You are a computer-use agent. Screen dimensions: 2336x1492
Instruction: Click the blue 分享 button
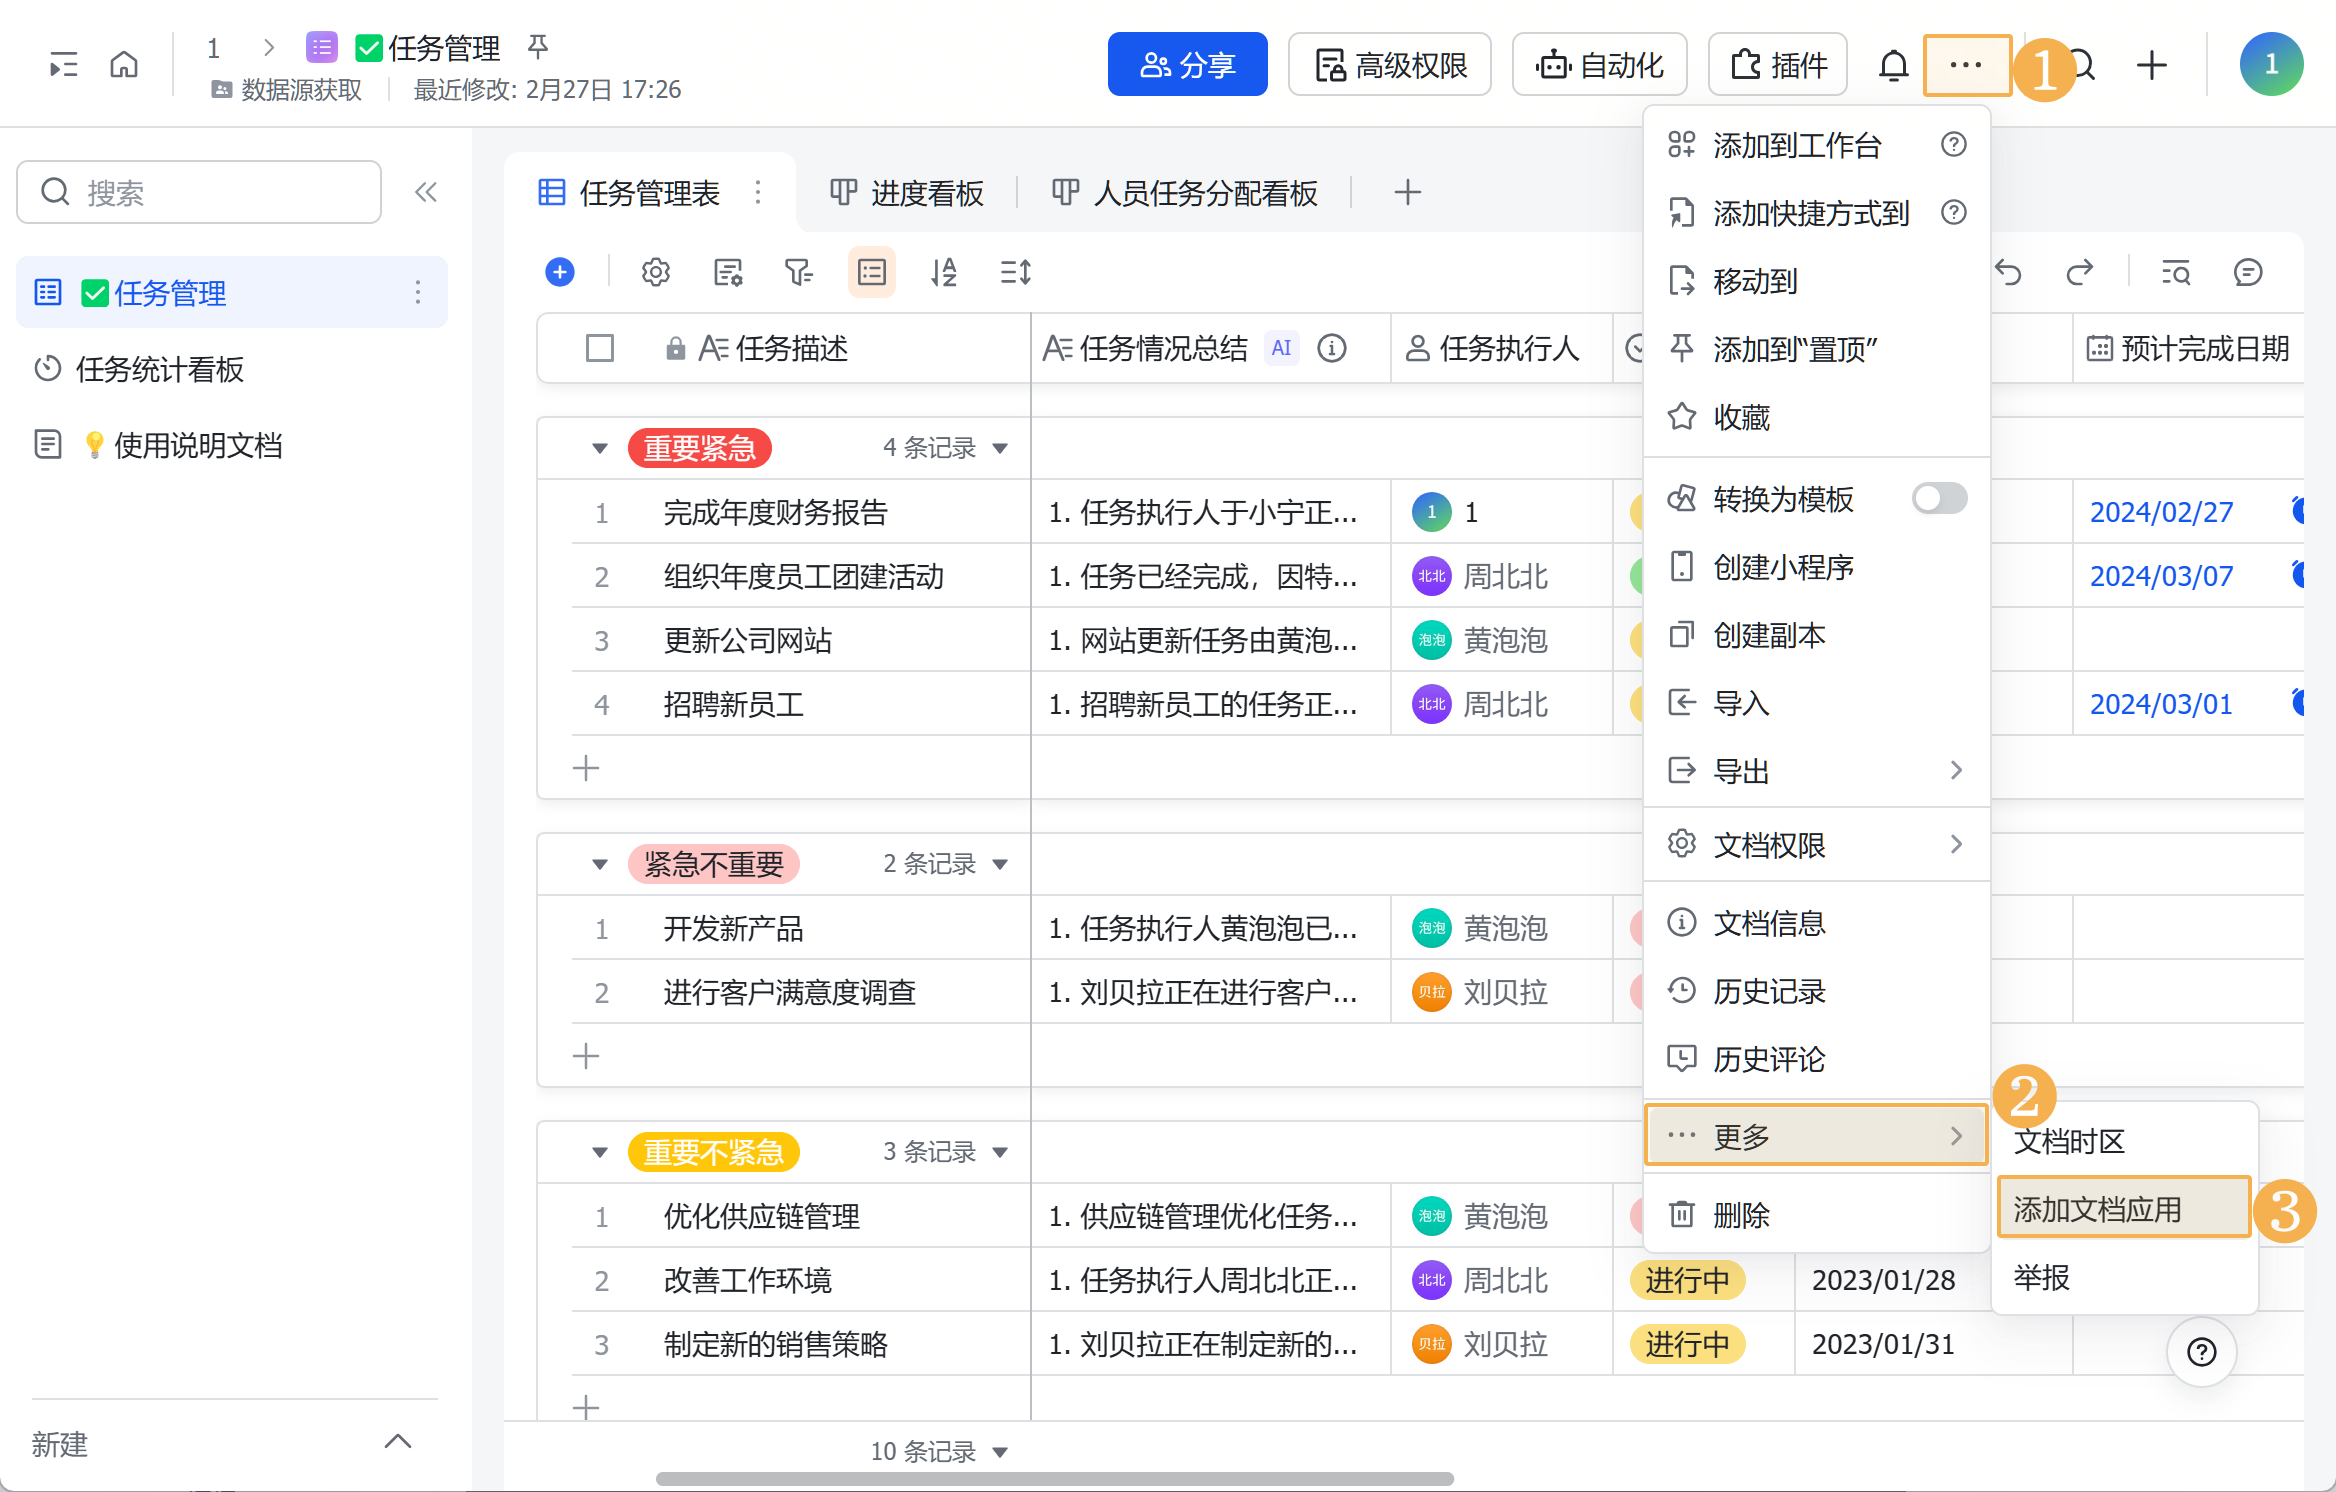(1187, 64)
